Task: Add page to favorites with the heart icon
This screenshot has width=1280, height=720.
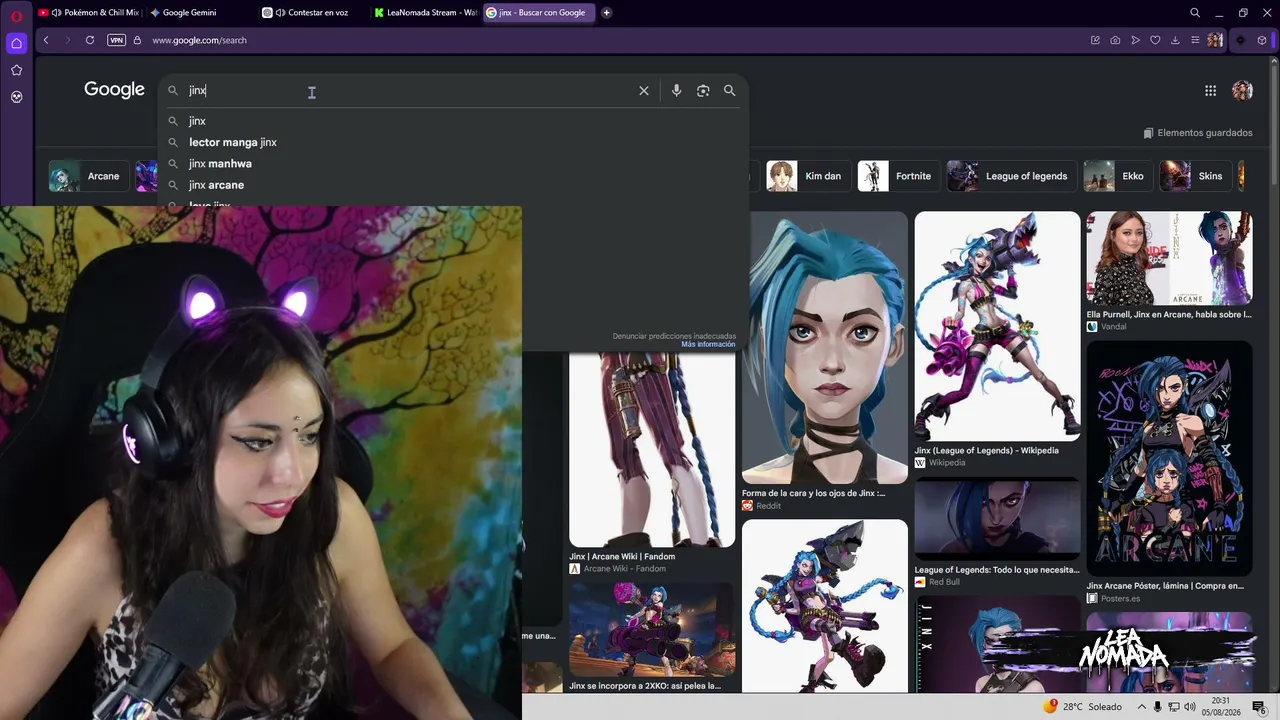Action: click(1155, 40)
